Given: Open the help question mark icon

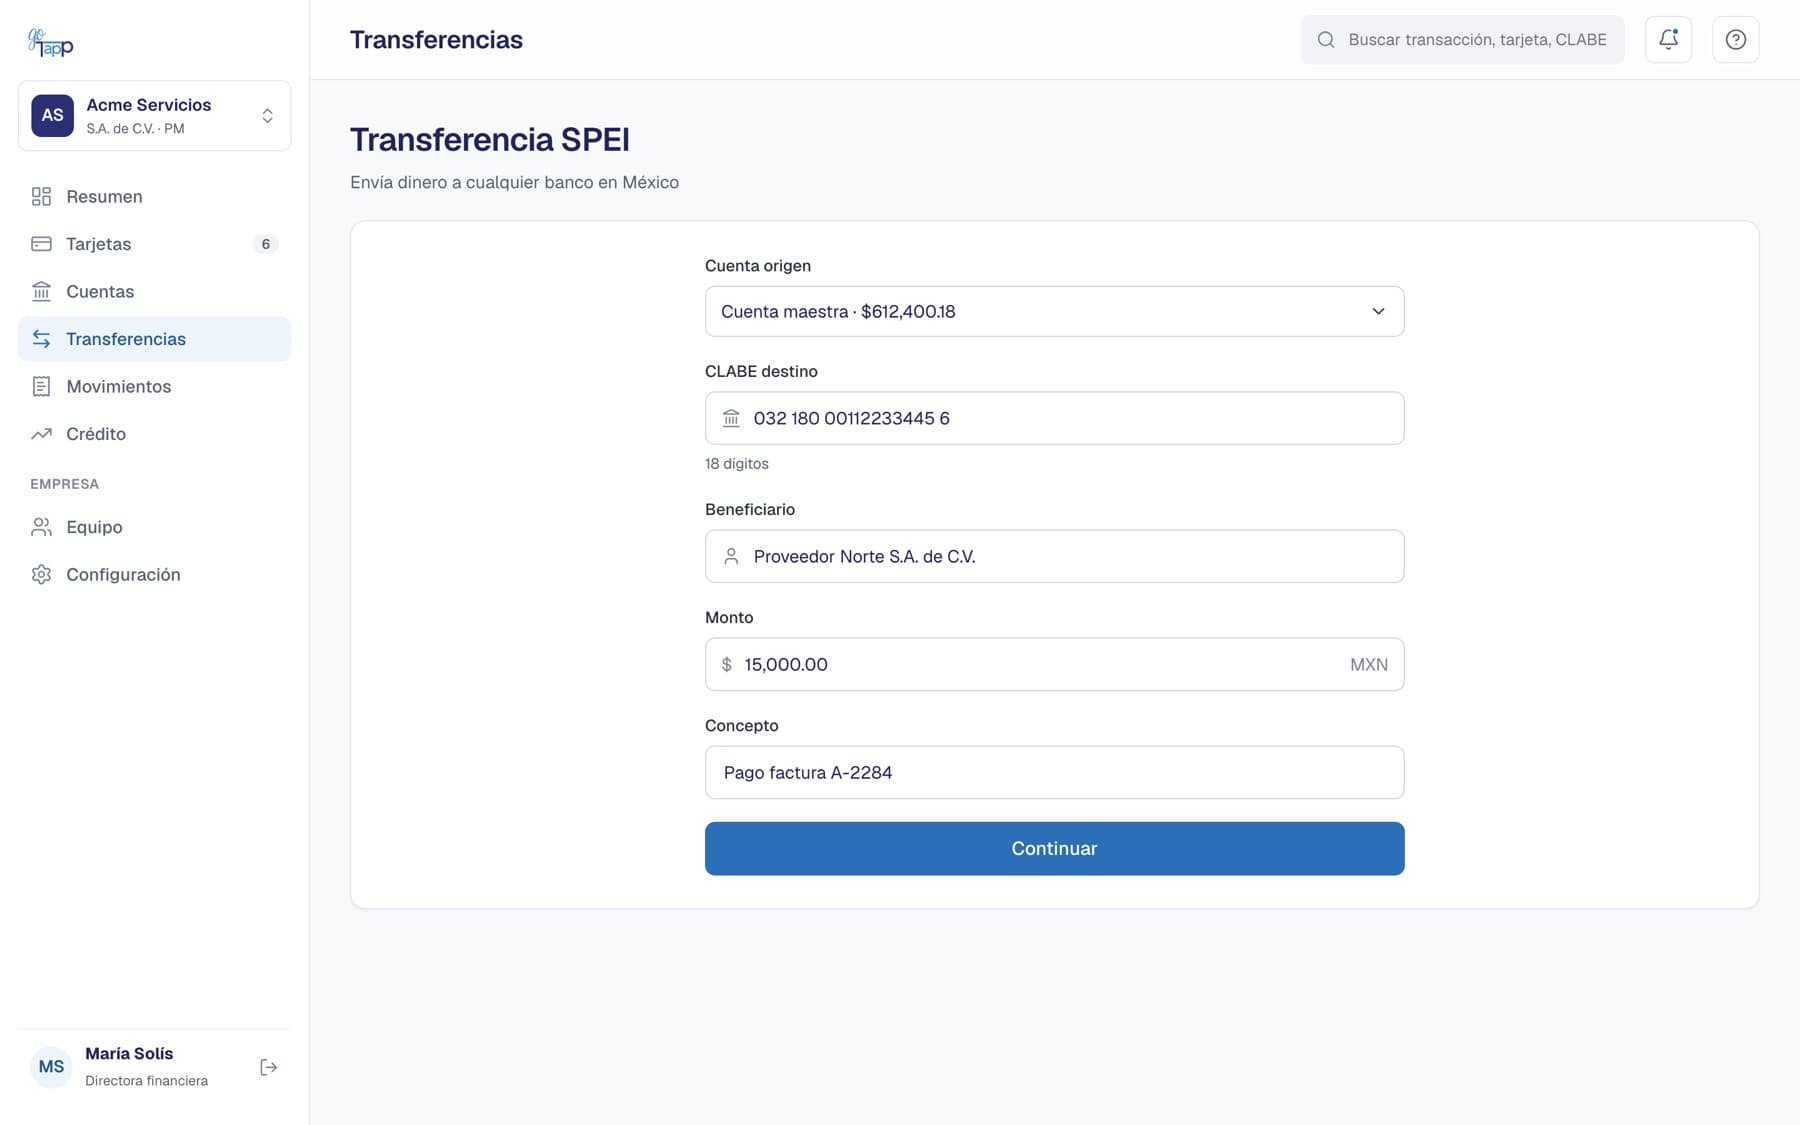Looking at the screenshot, I should pos(1735,40).
